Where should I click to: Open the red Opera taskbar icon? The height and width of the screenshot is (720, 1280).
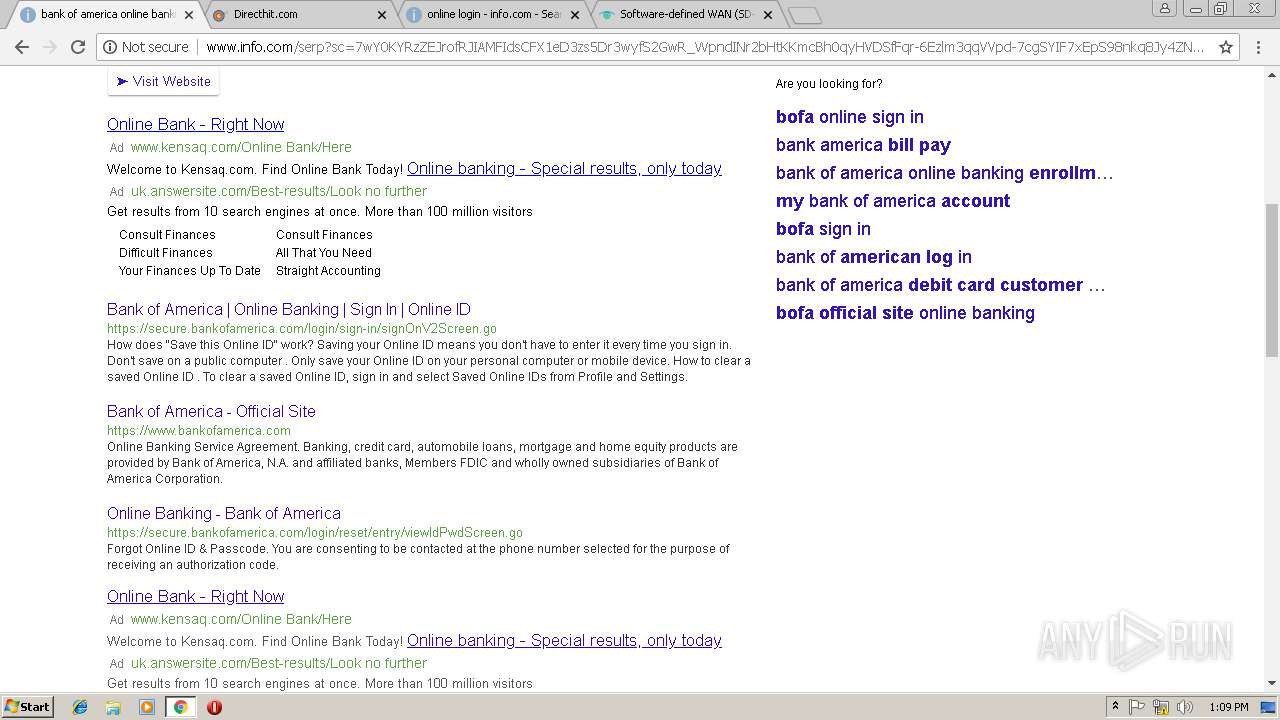[214, 707]
